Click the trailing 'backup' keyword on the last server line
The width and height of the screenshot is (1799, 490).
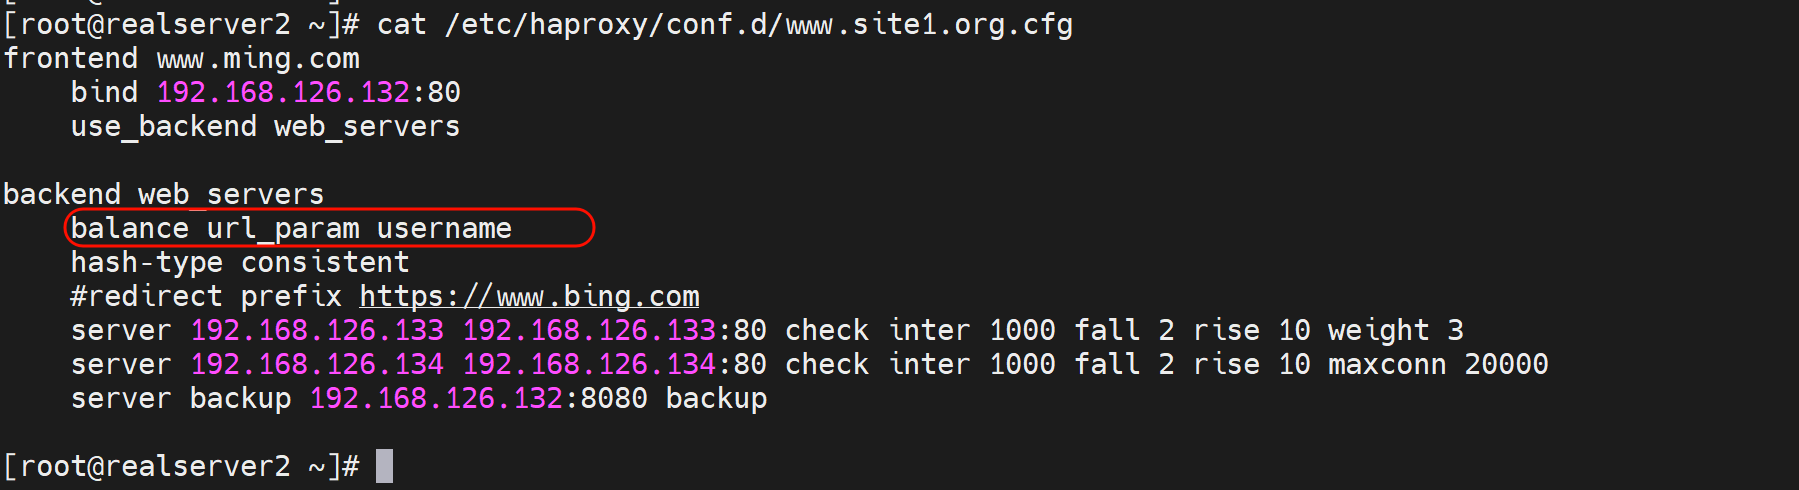click(716, 398)
